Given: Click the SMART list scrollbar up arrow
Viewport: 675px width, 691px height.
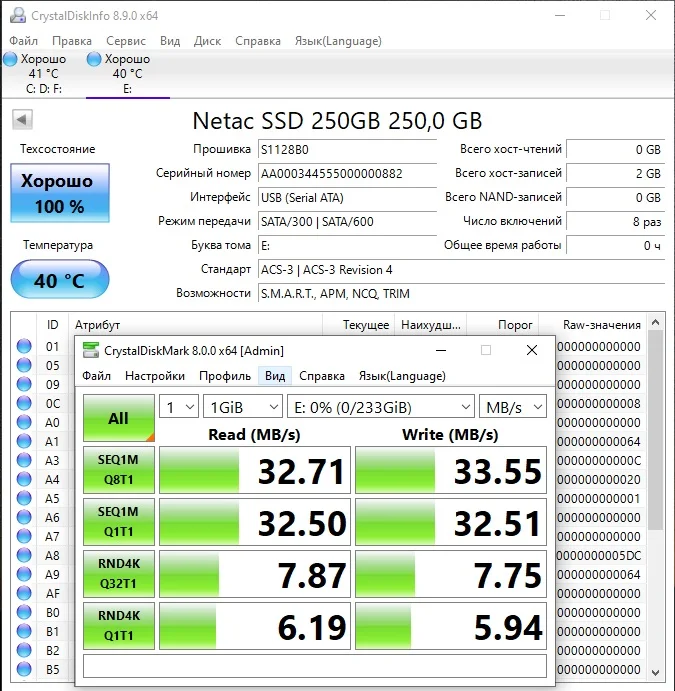Looking at the screenshot, I should click(x=656, y=323).
